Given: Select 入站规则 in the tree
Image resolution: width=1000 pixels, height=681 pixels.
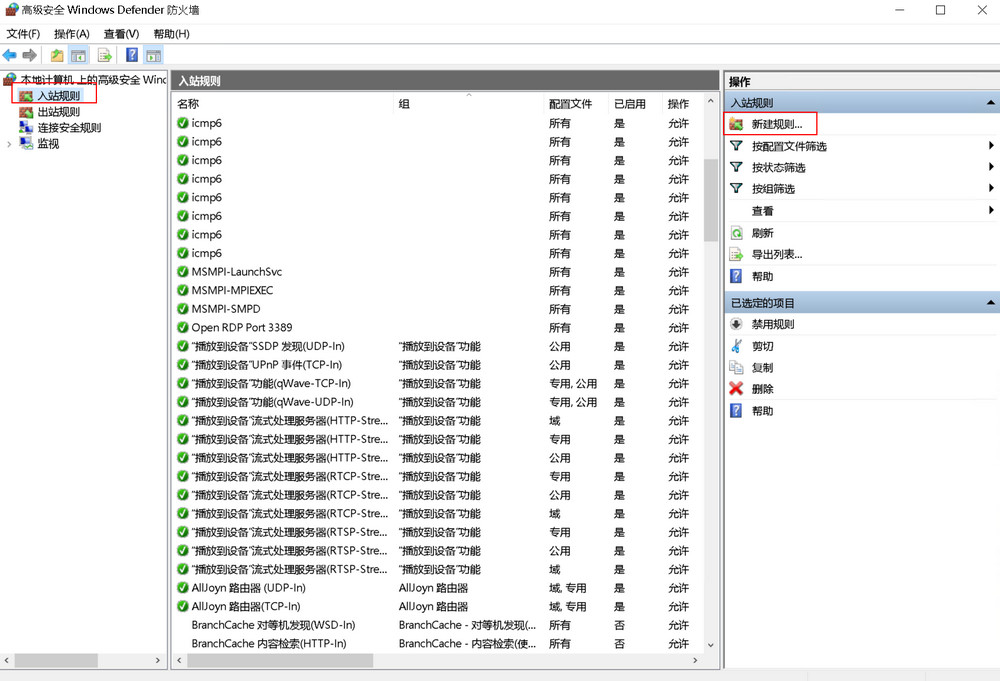Looking at the screenshot, I should 58,96.
